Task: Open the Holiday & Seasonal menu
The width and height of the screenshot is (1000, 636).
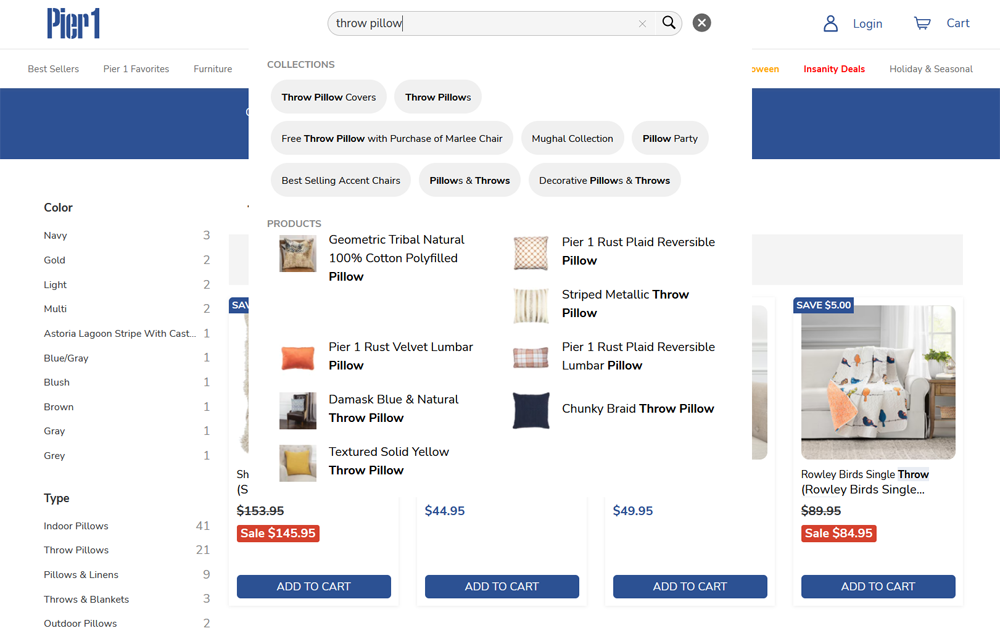Action: [930, 69]
